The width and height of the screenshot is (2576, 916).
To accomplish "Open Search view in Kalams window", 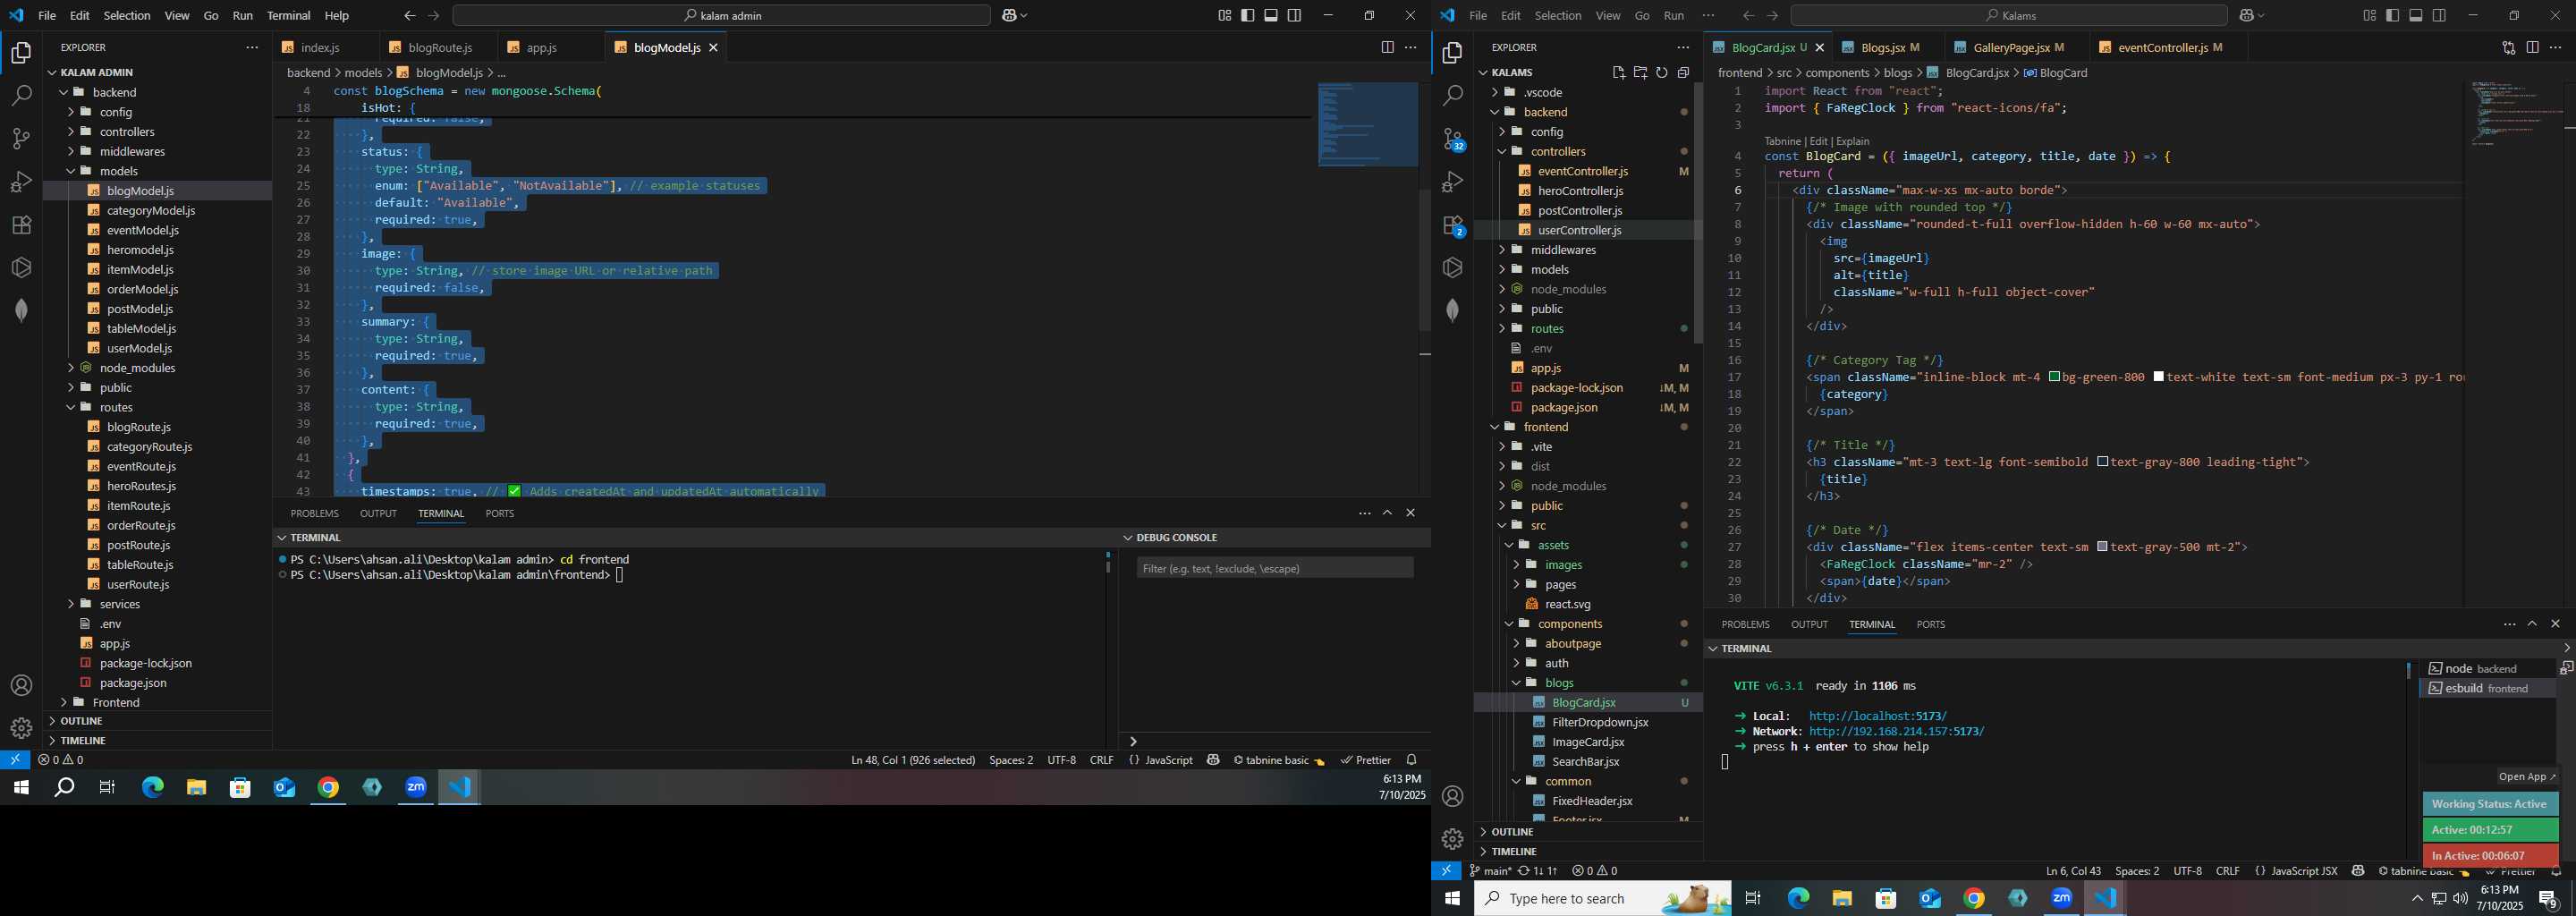I will pyautogui.click(x=1453, y=96).
